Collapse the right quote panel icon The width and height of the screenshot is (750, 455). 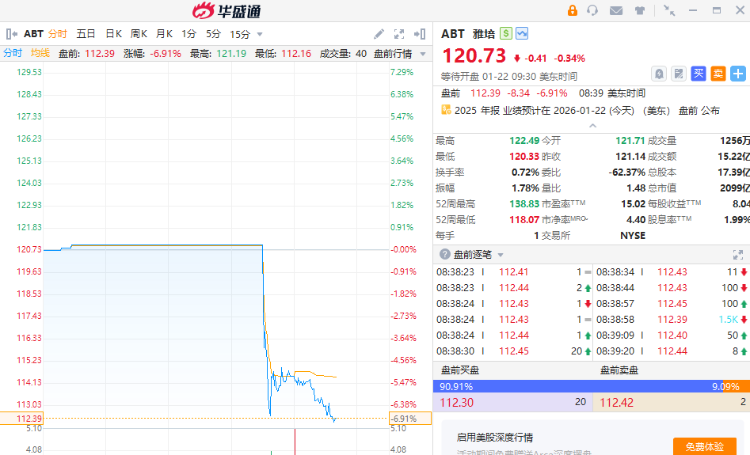tap(419, 34)
